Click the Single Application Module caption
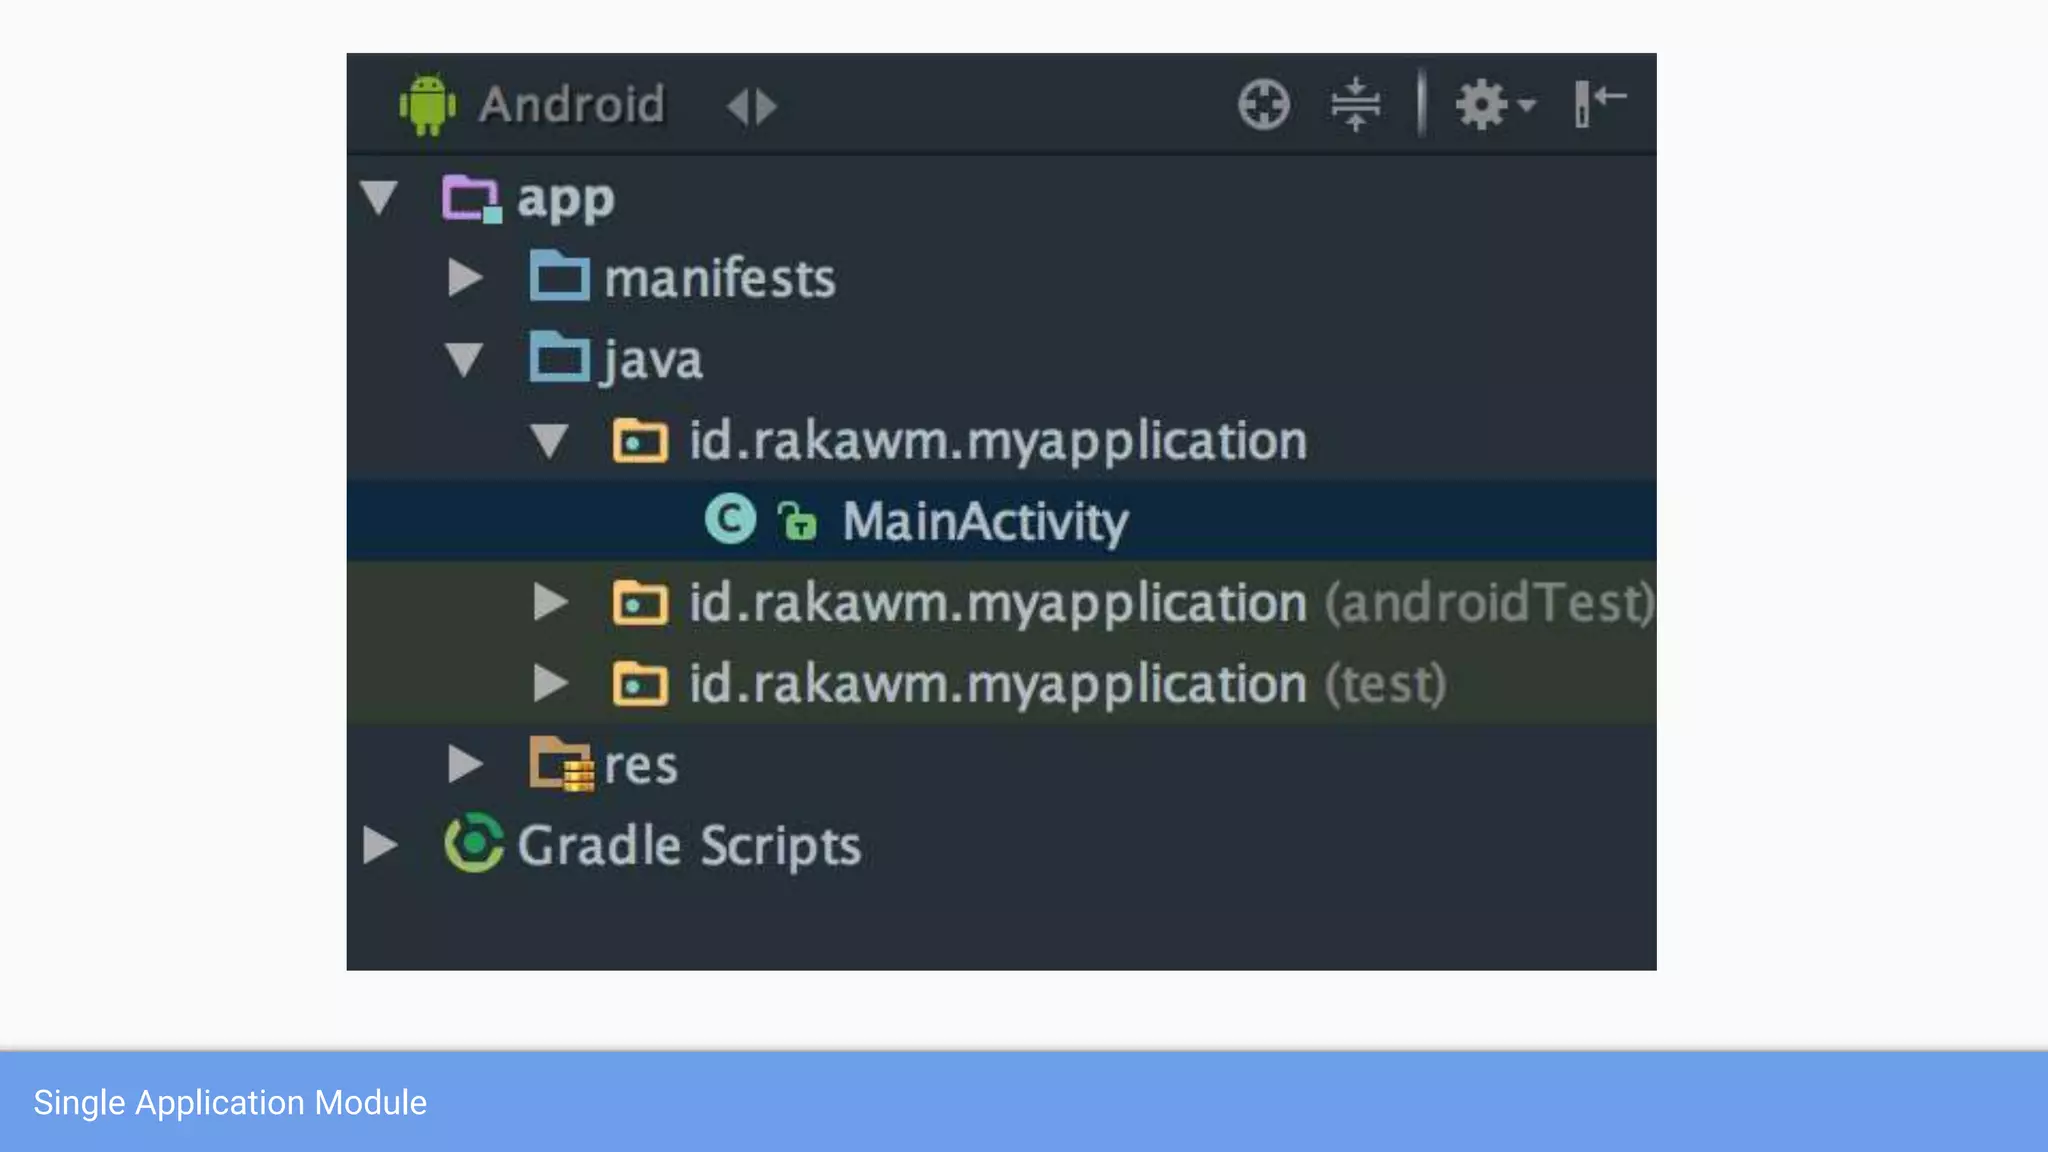Image resolution: width=2048 pixels, height=1152 pixels. [x=230, y=1103]
